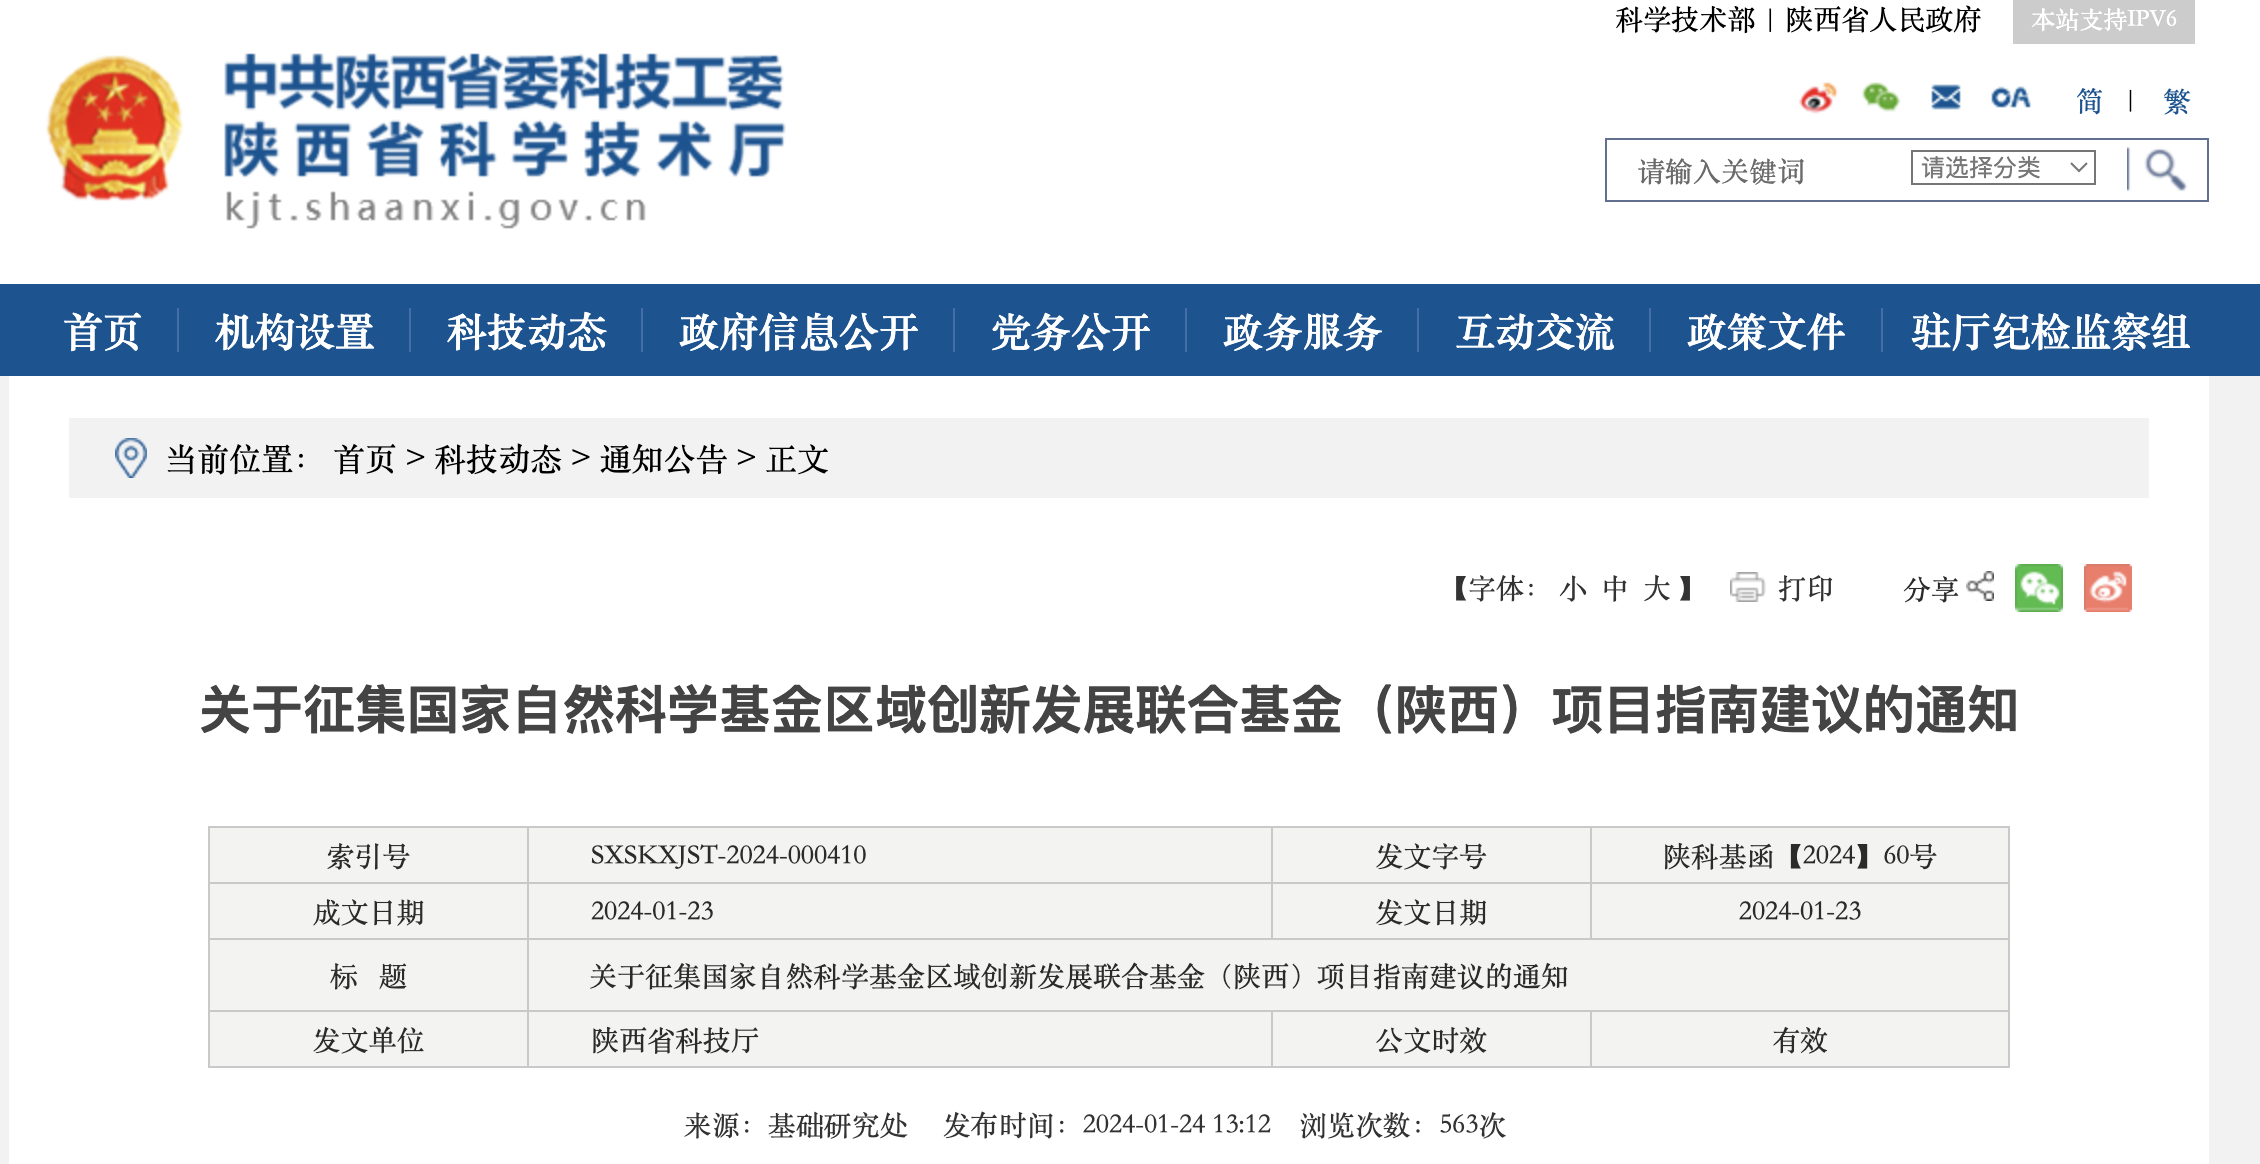Click the location pin icon

coord(130,458)
